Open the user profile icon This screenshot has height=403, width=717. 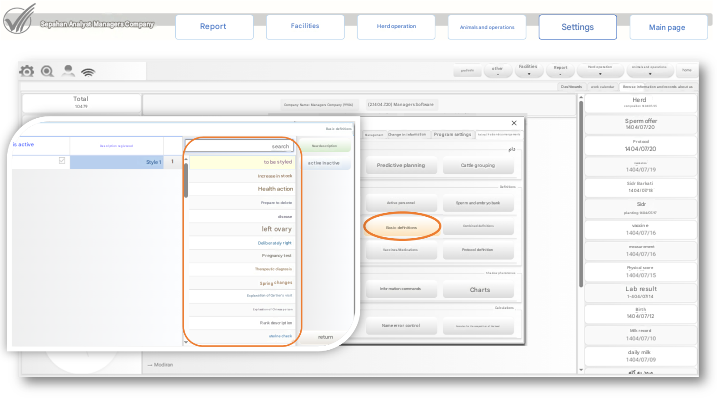click(x=68, y=70)
